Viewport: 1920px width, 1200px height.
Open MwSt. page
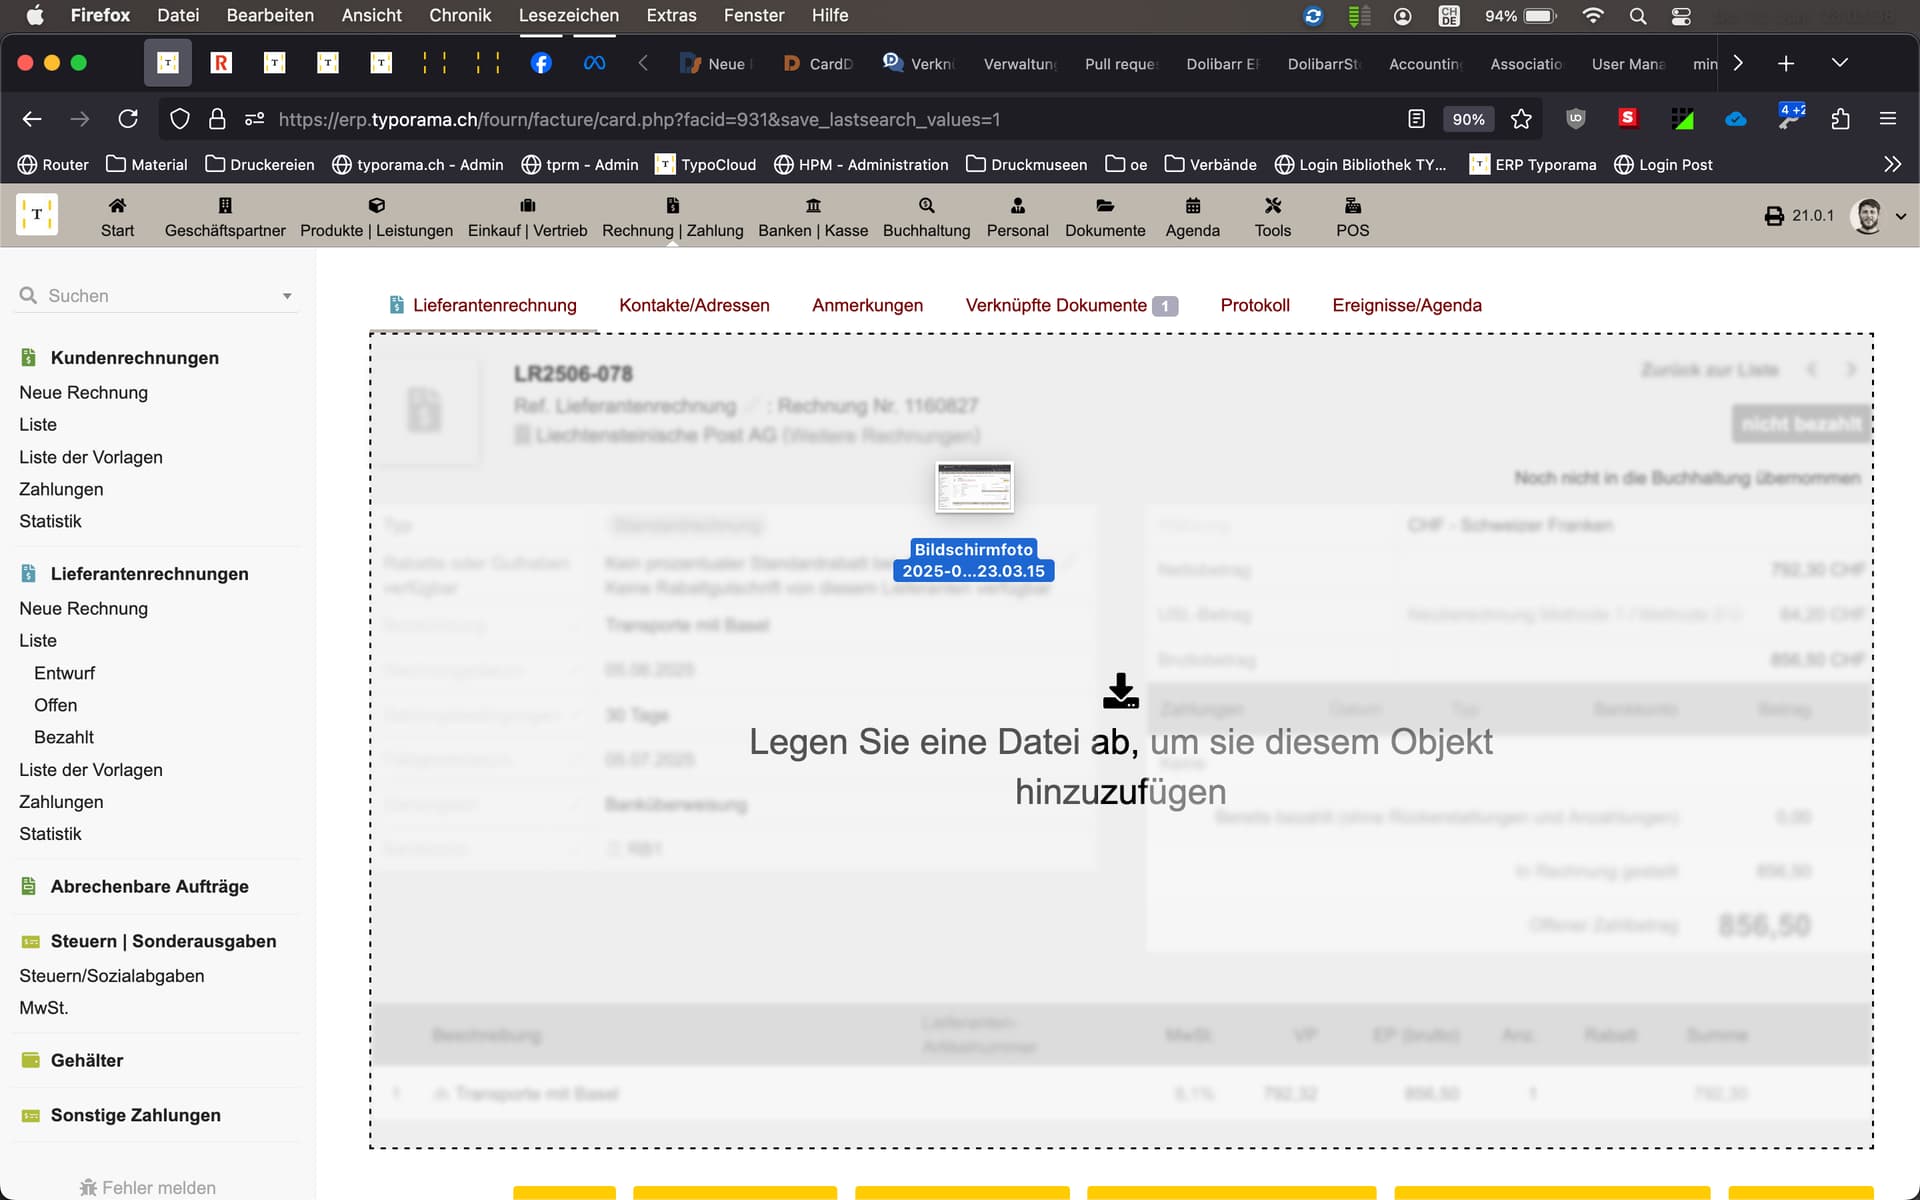44,1008
